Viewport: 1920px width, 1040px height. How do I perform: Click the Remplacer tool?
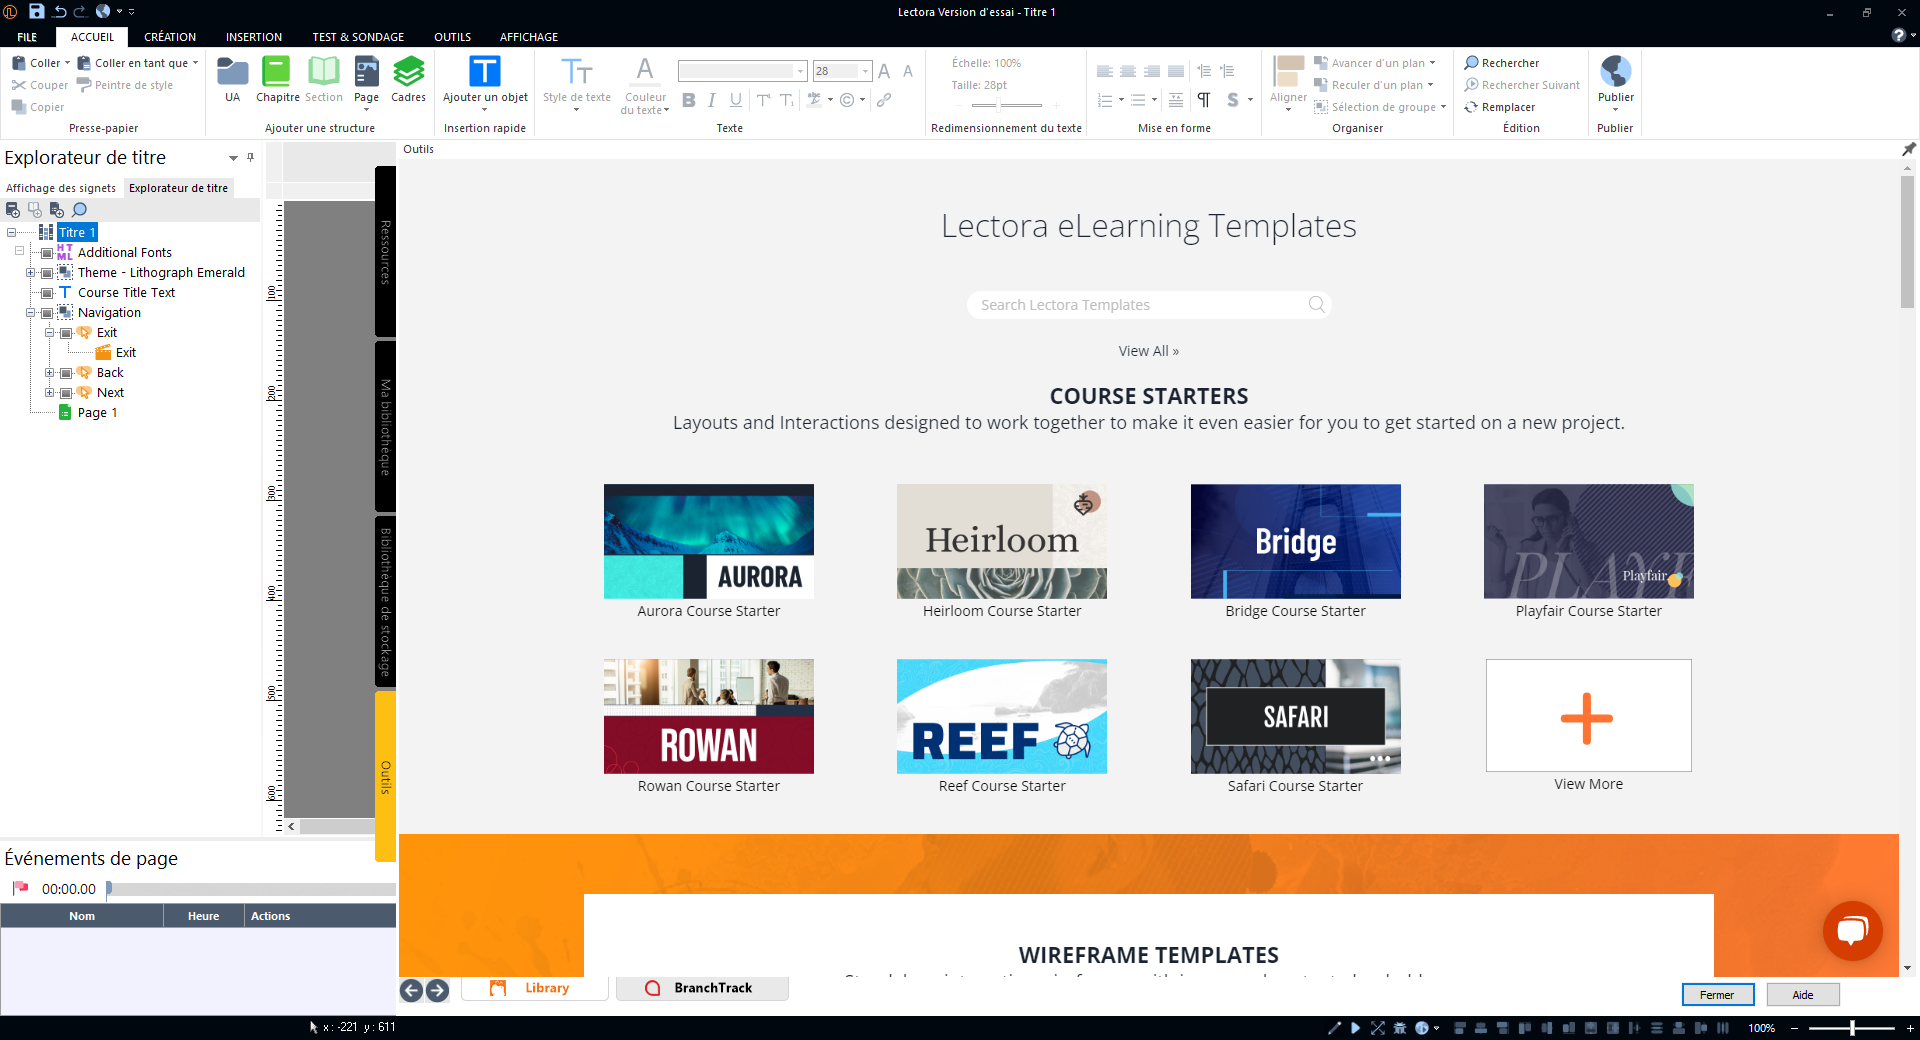1500,107
